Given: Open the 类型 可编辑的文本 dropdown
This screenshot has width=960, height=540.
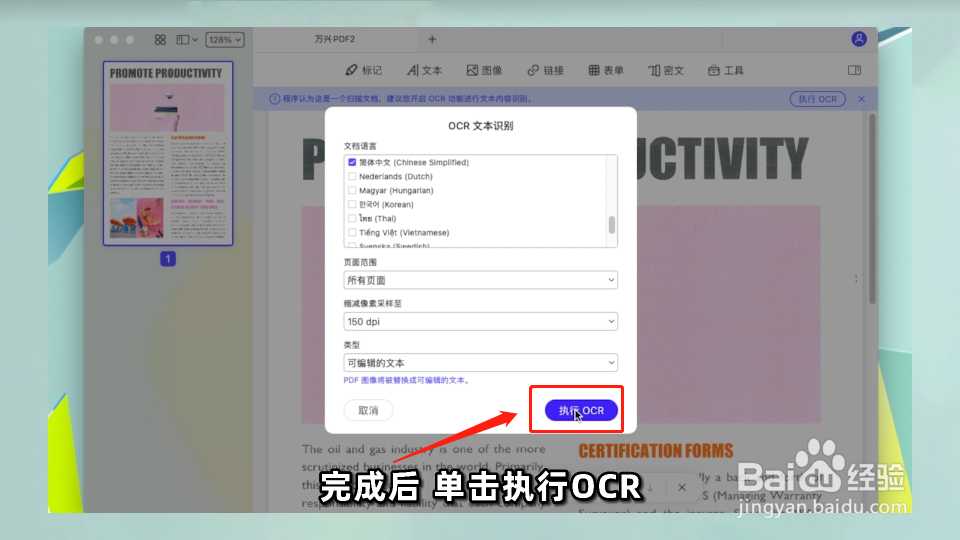Looking at the screenshot, I should [x=481, y=363].
